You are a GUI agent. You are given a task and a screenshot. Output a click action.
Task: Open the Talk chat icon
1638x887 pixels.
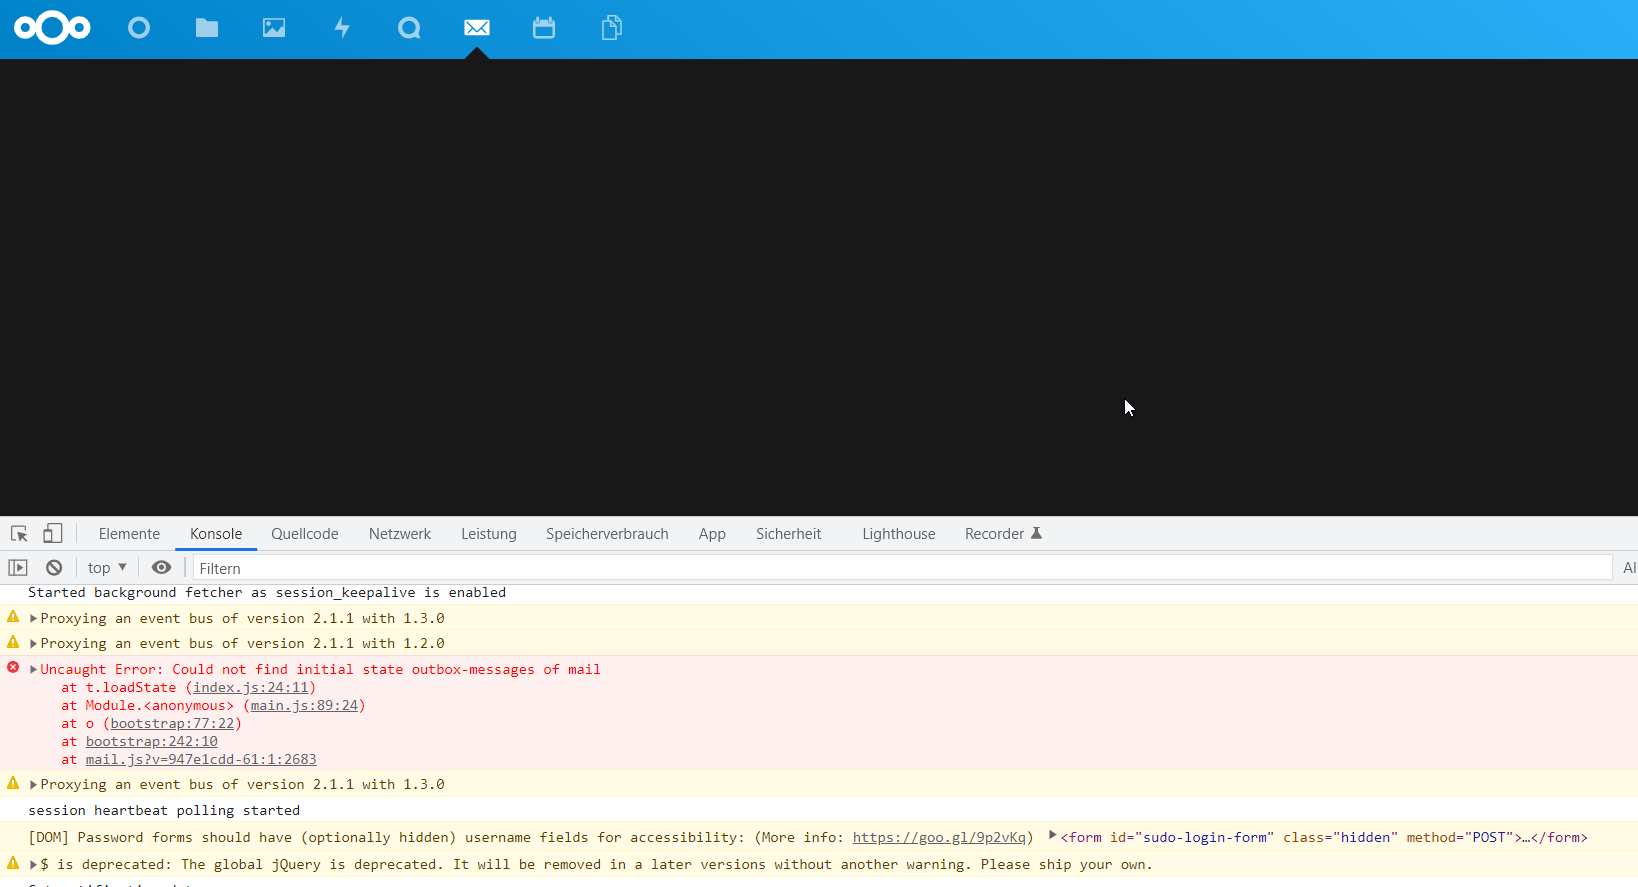point(409,28)
